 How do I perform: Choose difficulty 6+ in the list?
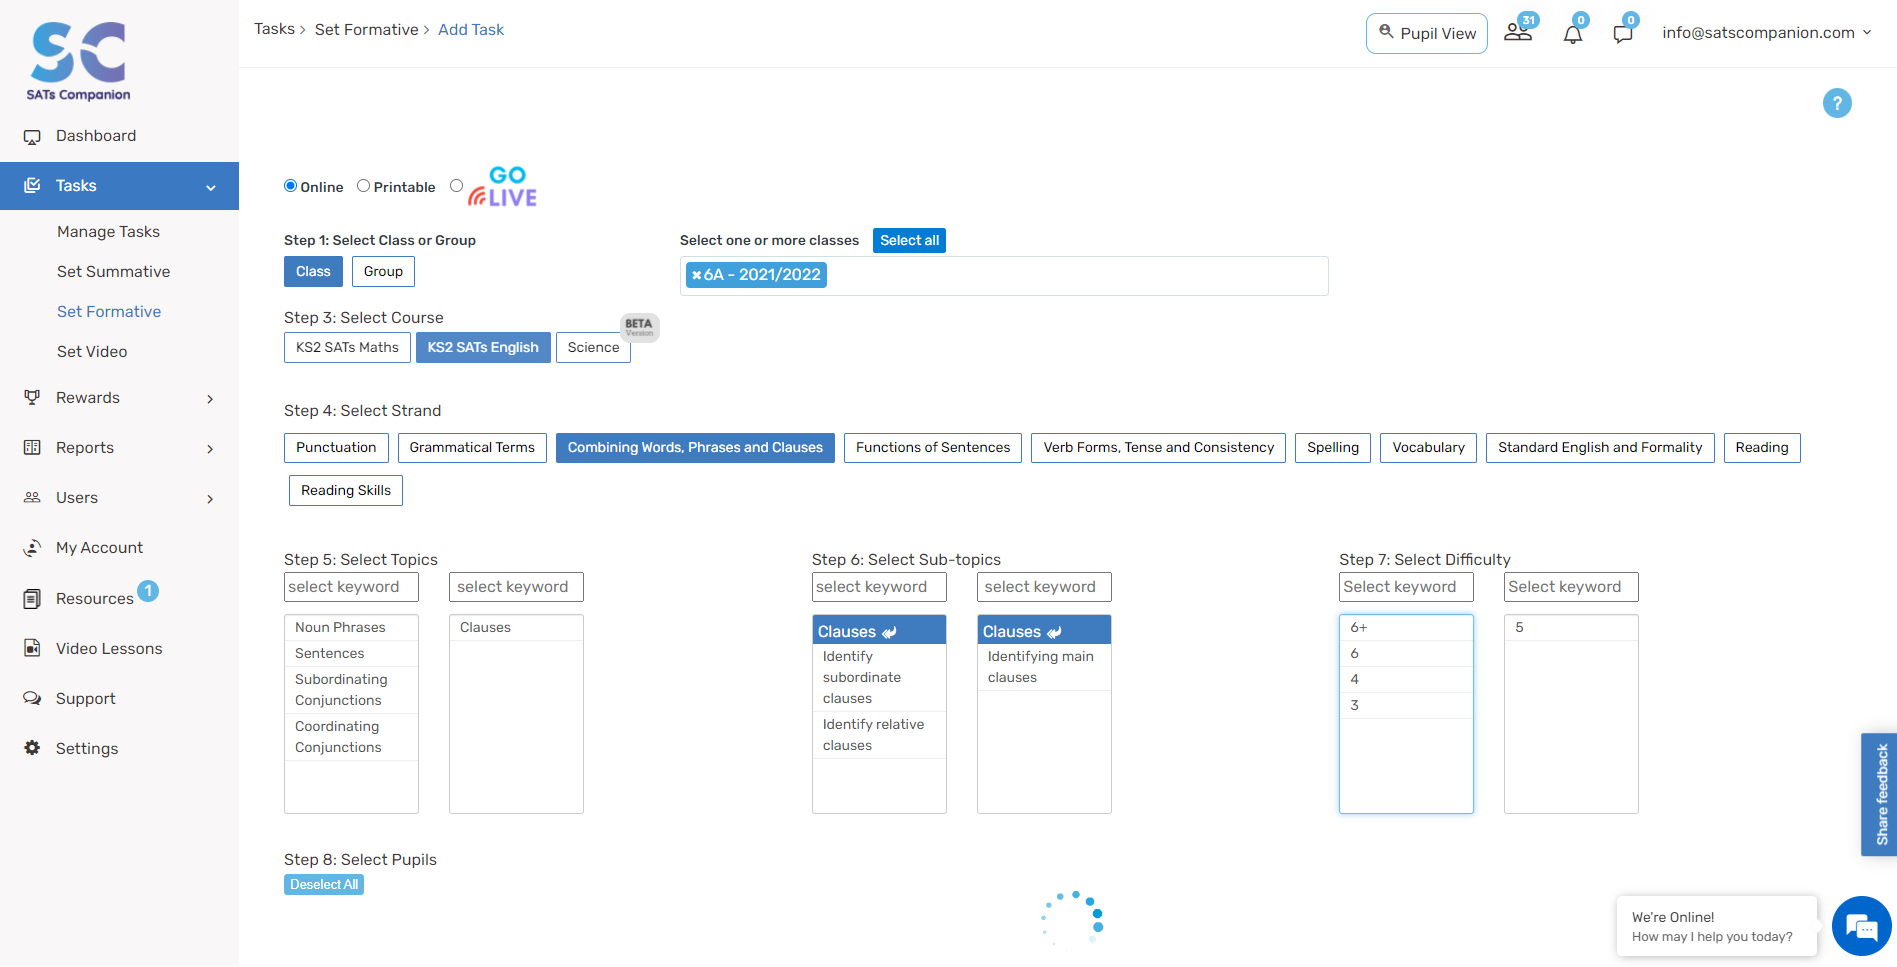pyautogui.click(x=1406, y=628)
